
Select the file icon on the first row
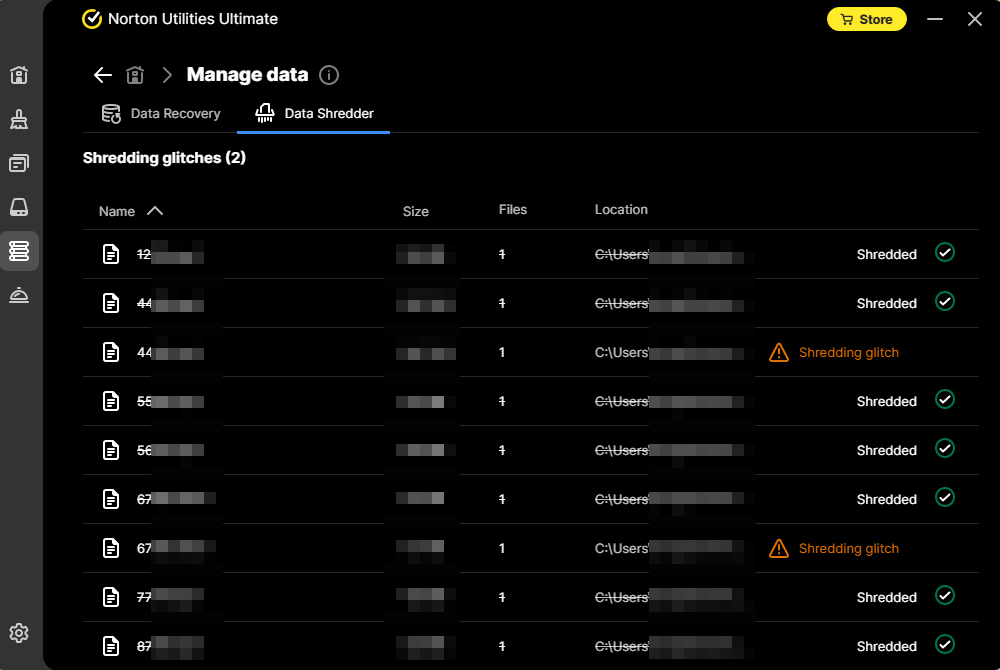[x=111, y=253]
